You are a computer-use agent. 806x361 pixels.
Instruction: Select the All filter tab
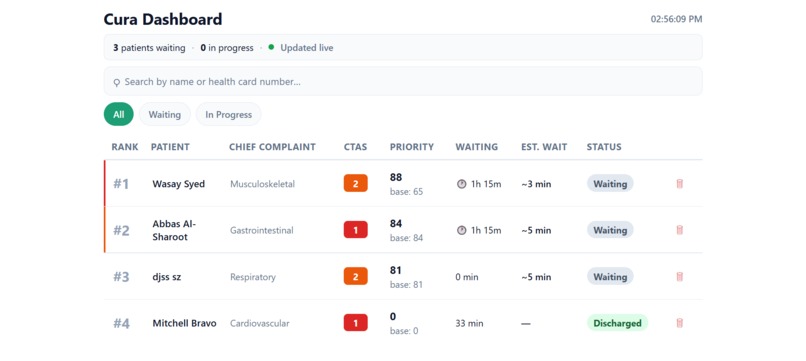click(x=119, y=114)
